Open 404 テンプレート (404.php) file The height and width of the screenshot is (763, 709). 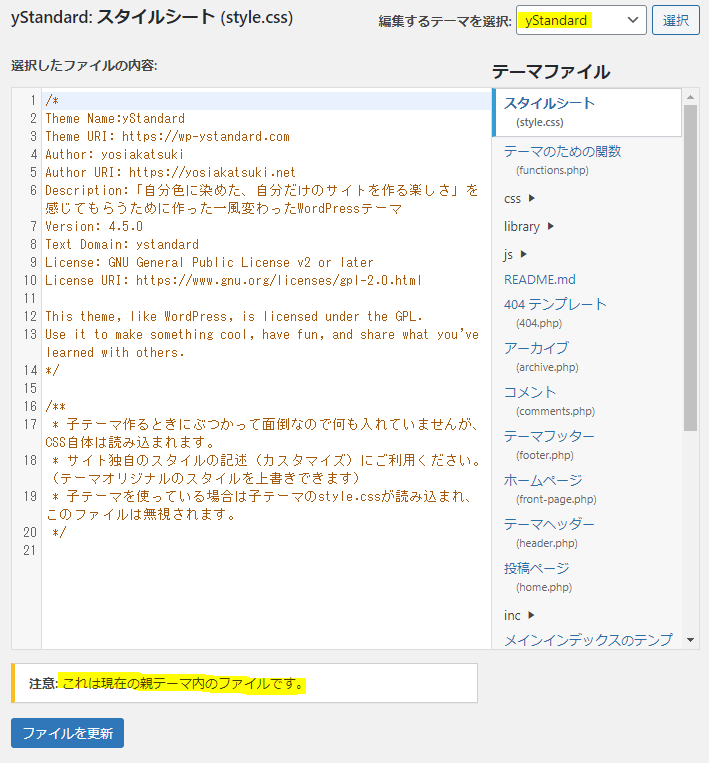[555, 313]
